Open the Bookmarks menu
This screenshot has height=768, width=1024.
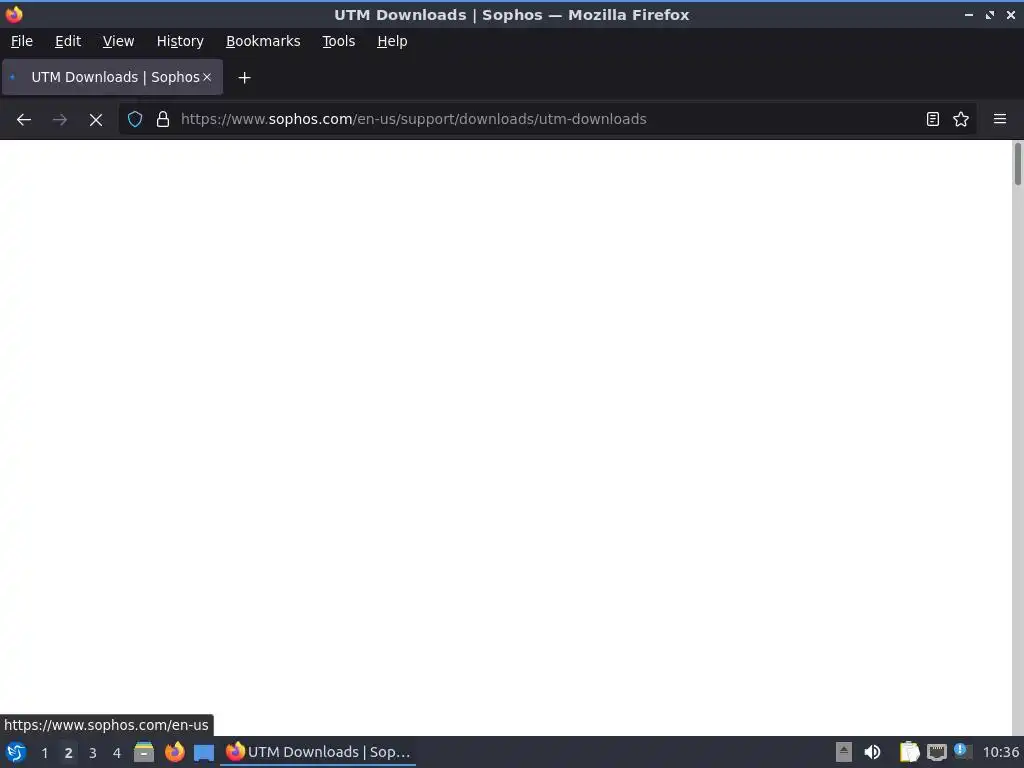[x=263, y=41]
